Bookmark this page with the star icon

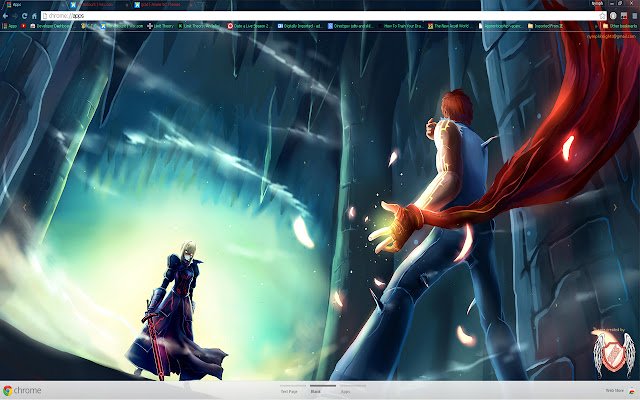(602, 16)
